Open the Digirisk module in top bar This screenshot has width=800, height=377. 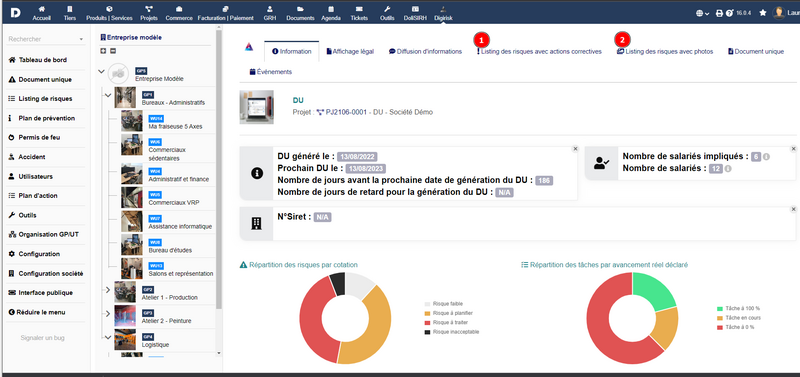[x=443, y=13]
